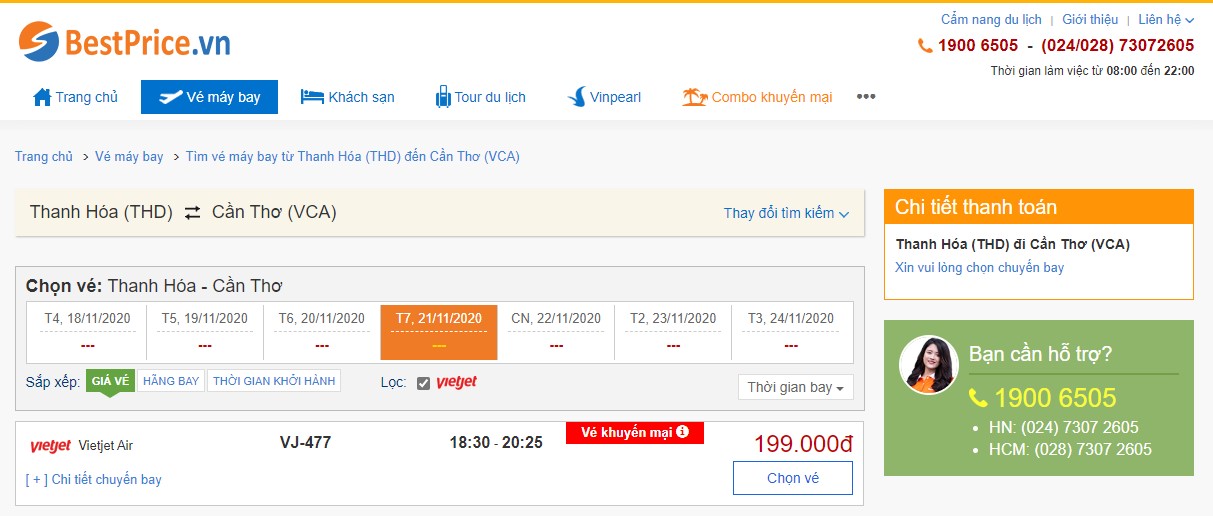Click the Vé khuyến mại red badge
The height and width of the screenshot is (516, 1213).
635,432
